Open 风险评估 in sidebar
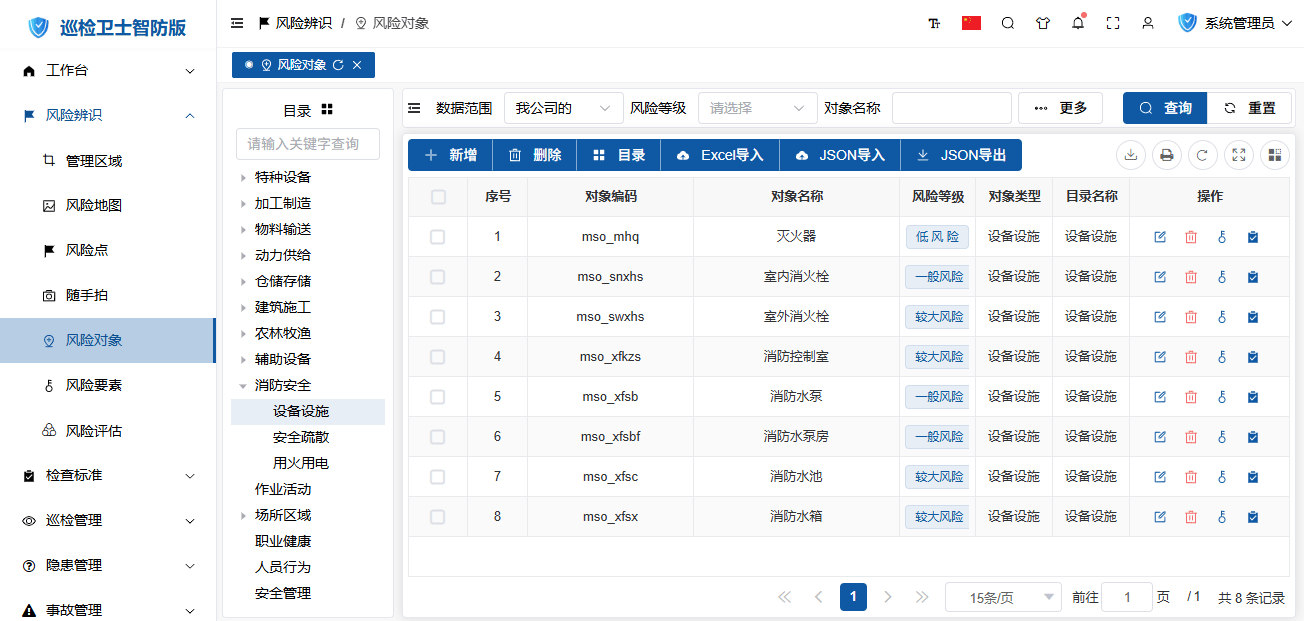The height and width of the screenshot is (621, 1304). point(108,431)
